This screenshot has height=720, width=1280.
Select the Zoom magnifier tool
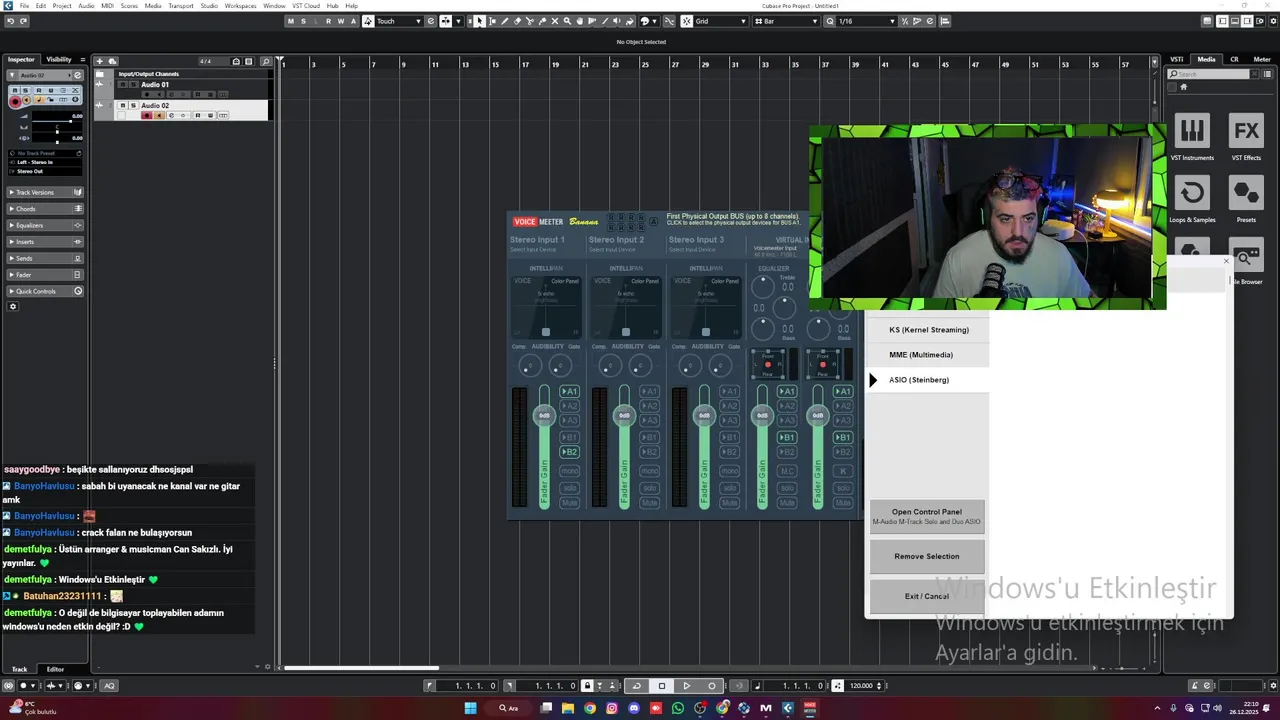[x=567, y=21]
